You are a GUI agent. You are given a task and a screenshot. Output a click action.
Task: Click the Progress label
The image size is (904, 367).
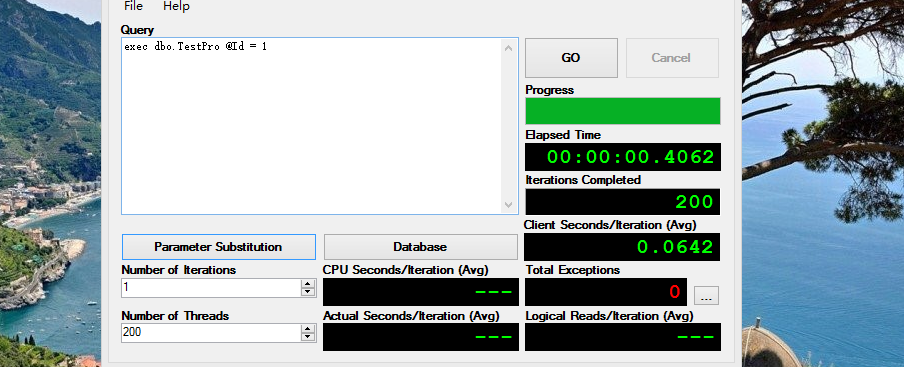(x=549, y=90)
